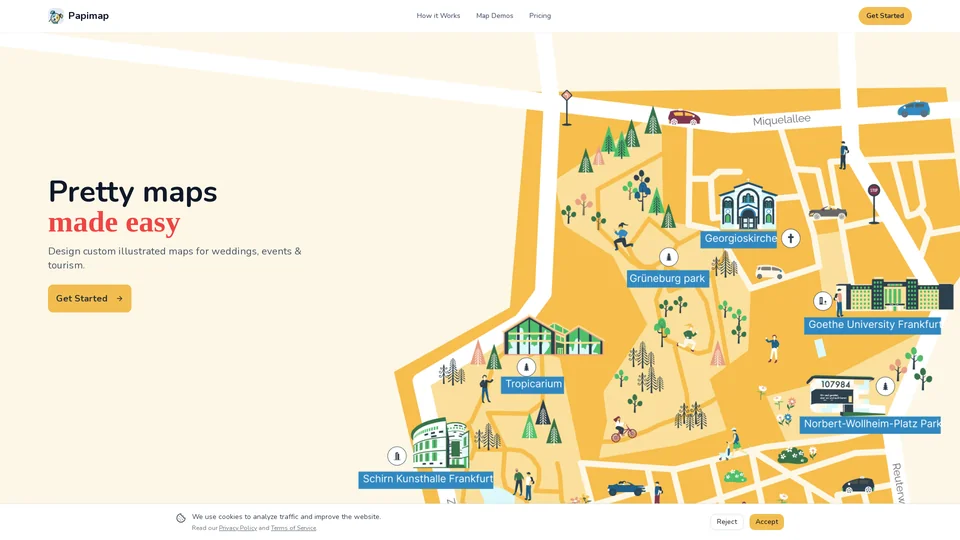This screenshot has width=960, height=540.
Task: Click the marker left of Goethe University building
Action: [822, 301]
